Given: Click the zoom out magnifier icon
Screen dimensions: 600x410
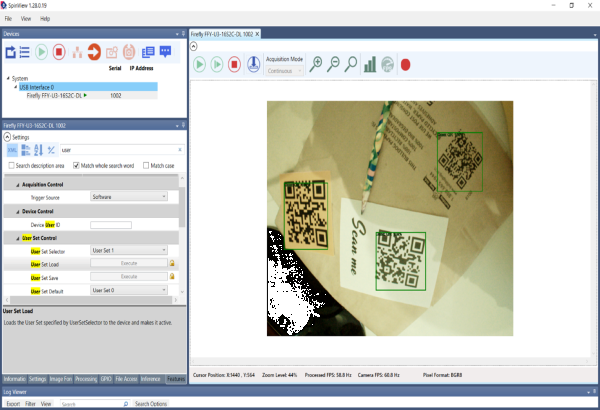Looking at the screenshot, I should pyautogui.click(x=333, y=64).
